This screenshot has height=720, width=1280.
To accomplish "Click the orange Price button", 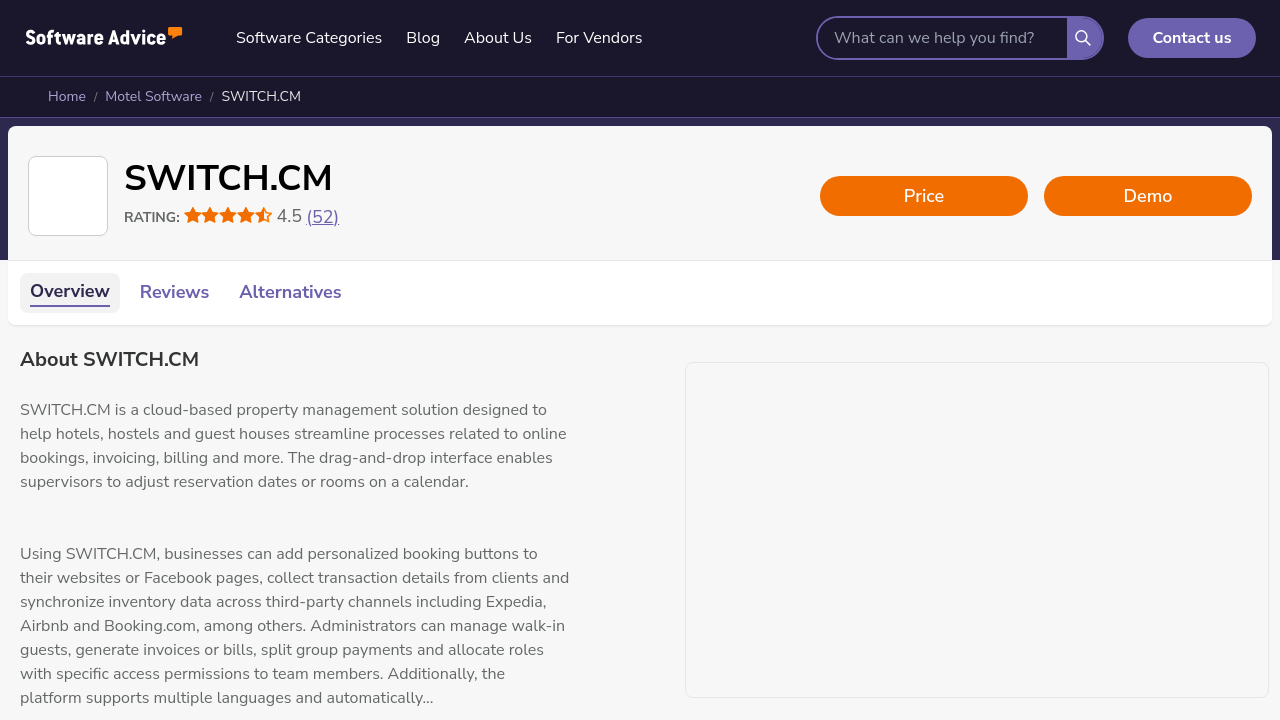I will (x=924, y=196).
